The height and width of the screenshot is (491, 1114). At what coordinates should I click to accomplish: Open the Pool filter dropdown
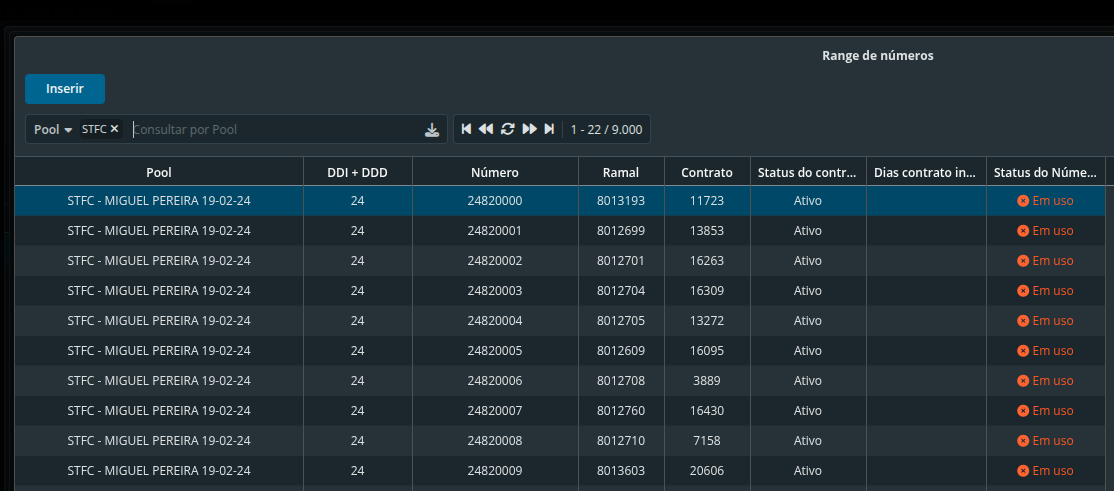tap(53, 130)
